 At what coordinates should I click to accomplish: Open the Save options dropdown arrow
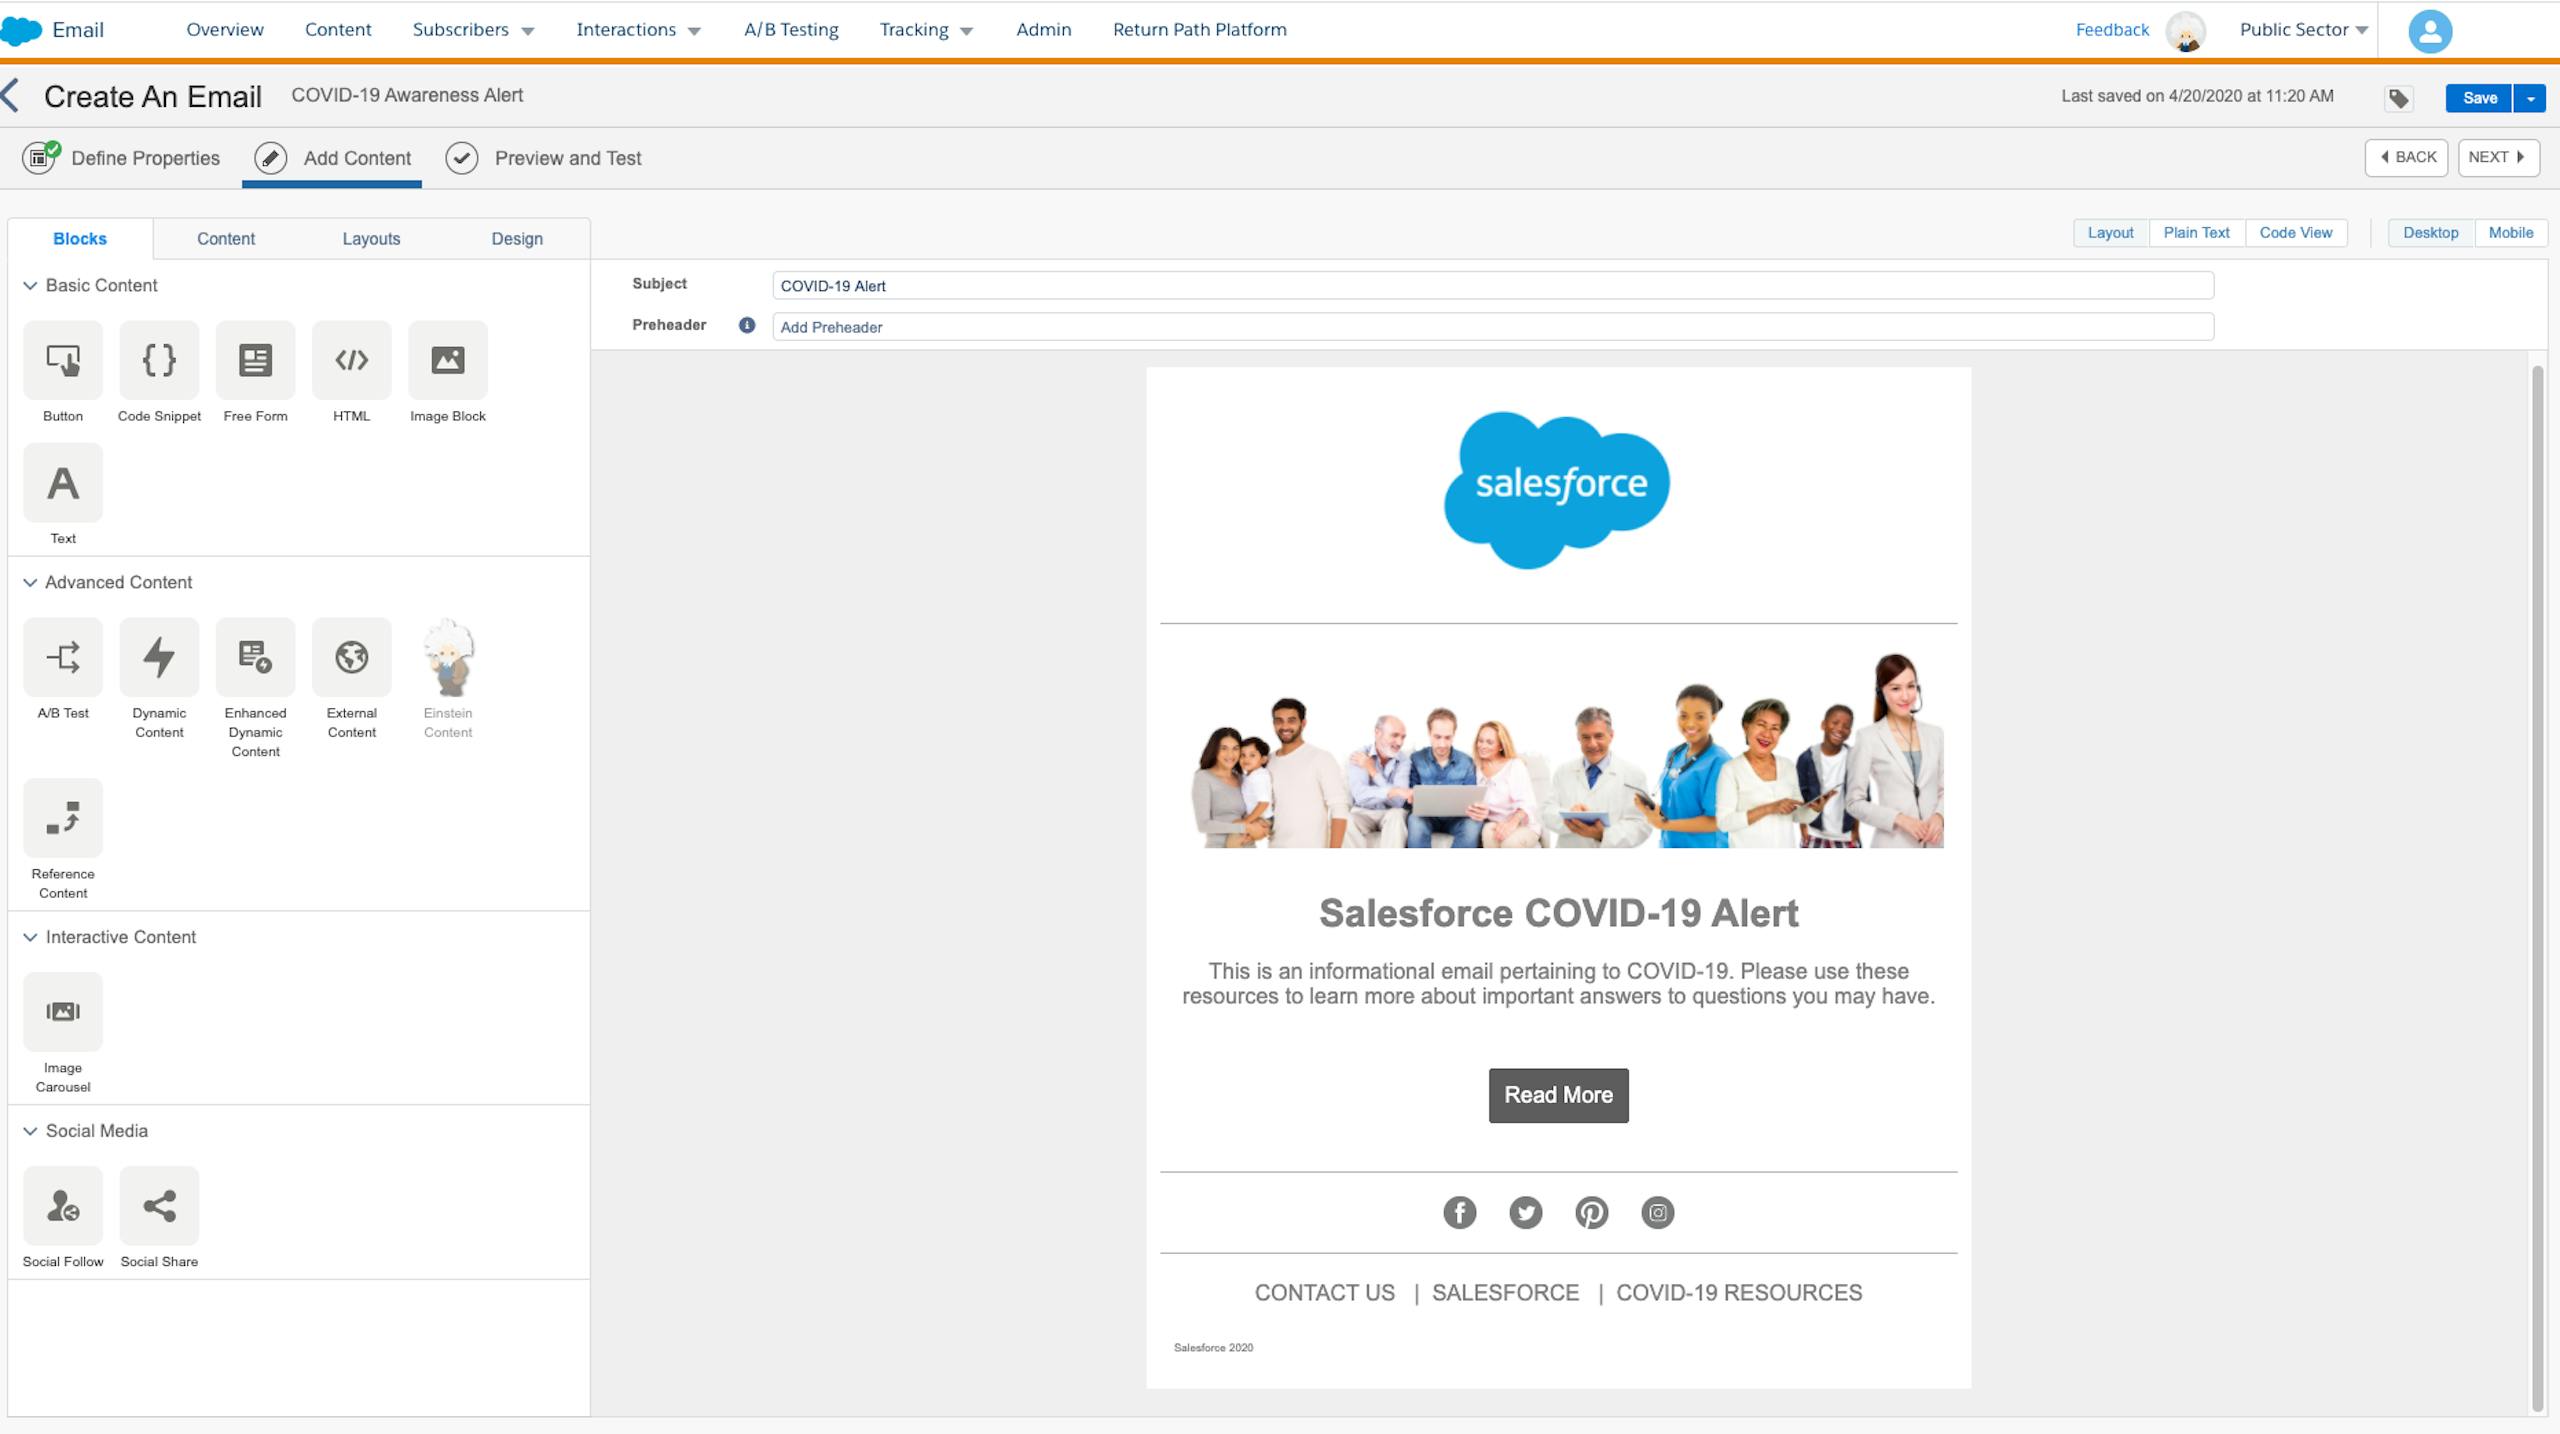(x=2530, y=98)
